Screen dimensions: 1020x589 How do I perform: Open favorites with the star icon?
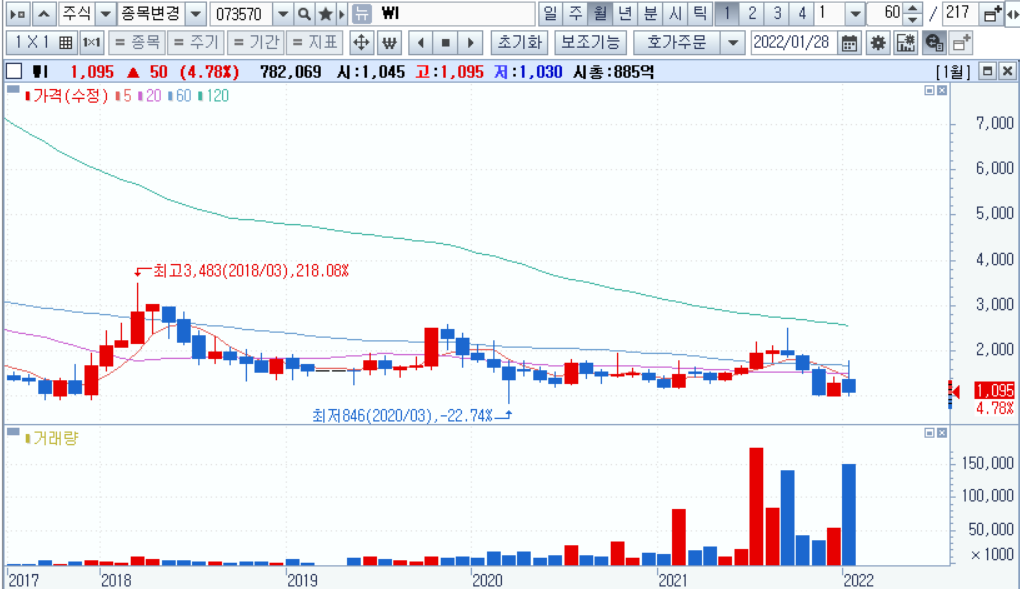(x=325, y=14)
